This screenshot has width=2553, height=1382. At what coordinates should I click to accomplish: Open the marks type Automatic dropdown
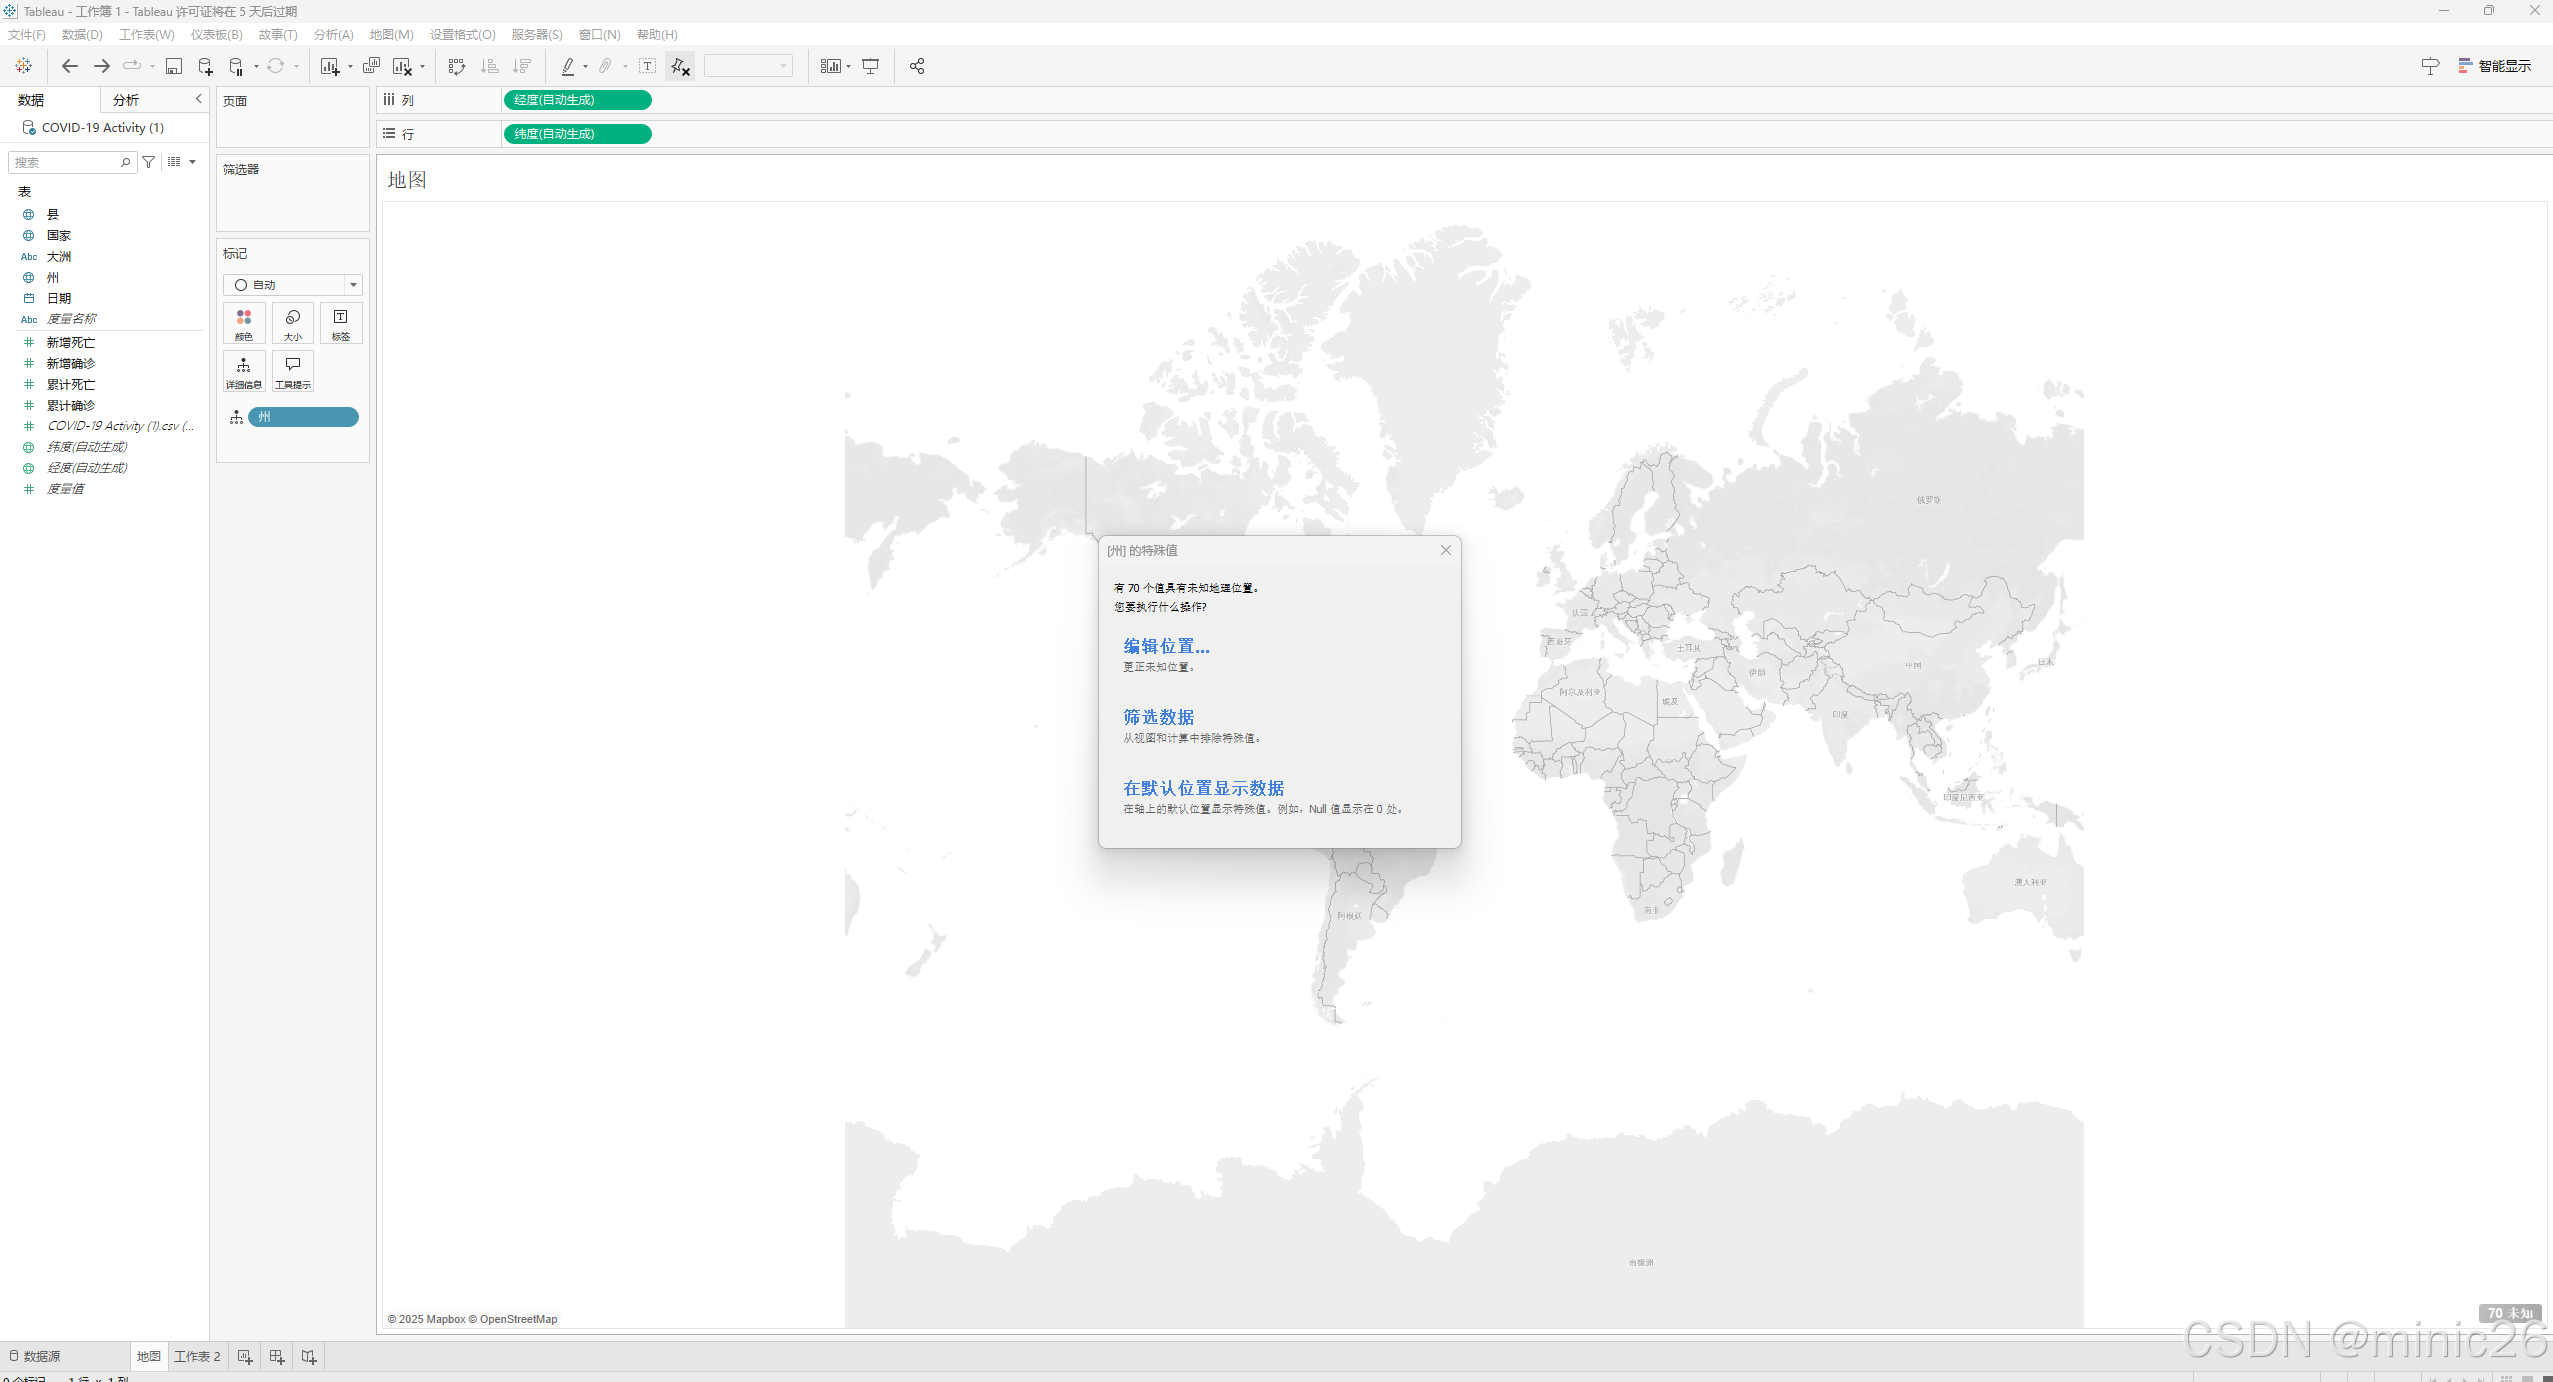[292, 285]
